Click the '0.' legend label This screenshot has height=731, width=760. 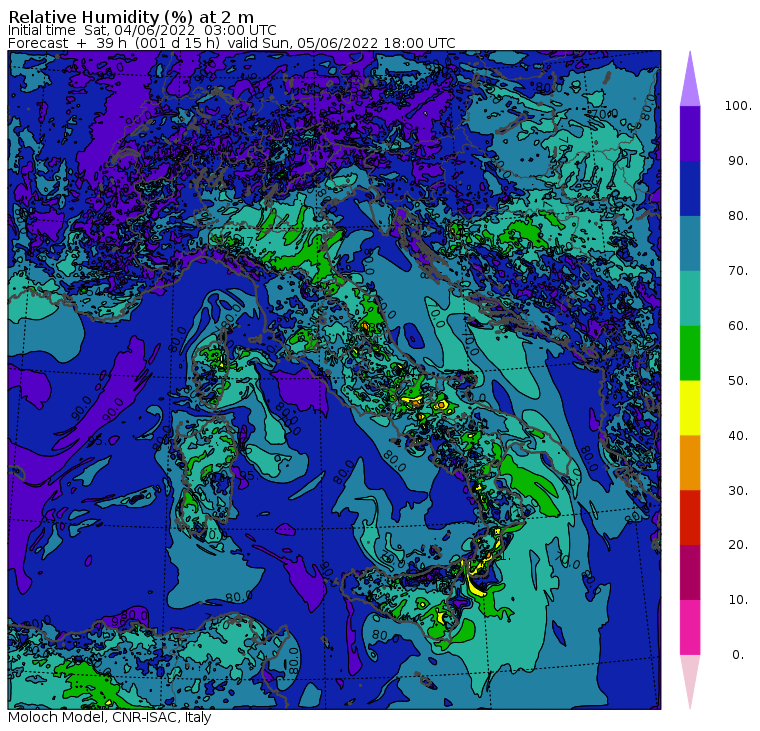coord(738,655)
